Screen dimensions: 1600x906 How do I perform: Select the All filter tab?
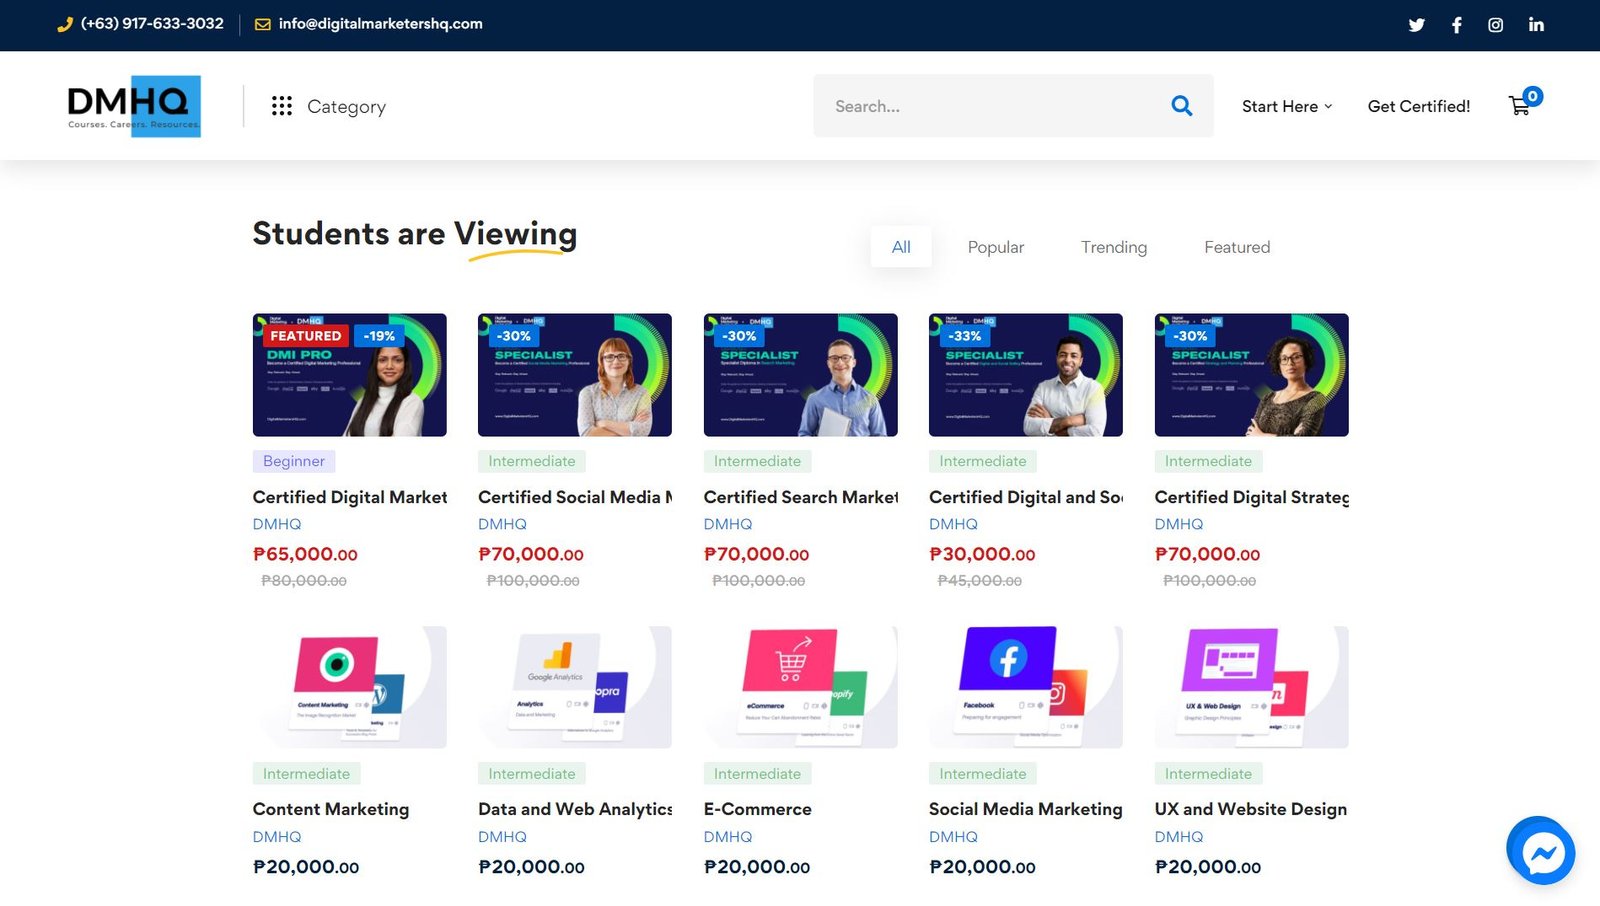click(x=901, y=247)
